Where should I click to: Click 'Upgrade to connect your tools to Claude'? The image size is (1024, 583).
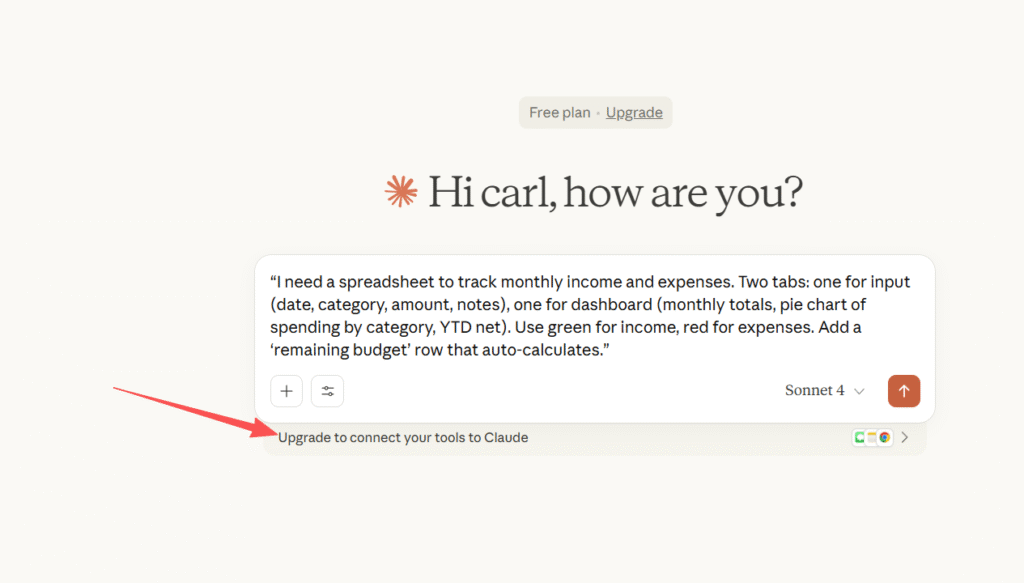pyautogui.click(x=403, y=437)
